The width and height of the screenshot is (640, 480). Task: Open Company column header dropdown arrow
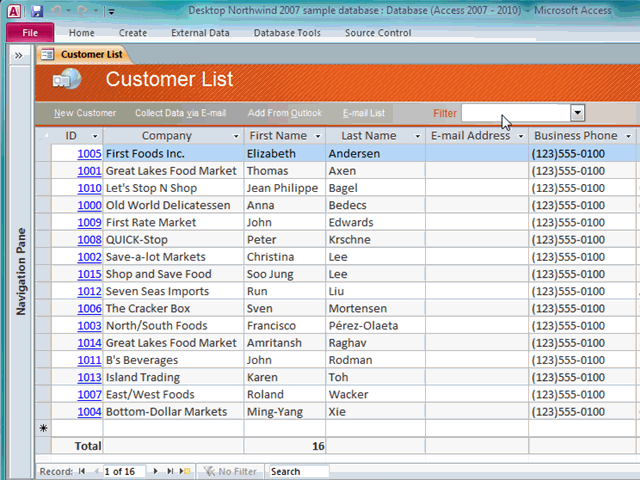click(236, 136)
